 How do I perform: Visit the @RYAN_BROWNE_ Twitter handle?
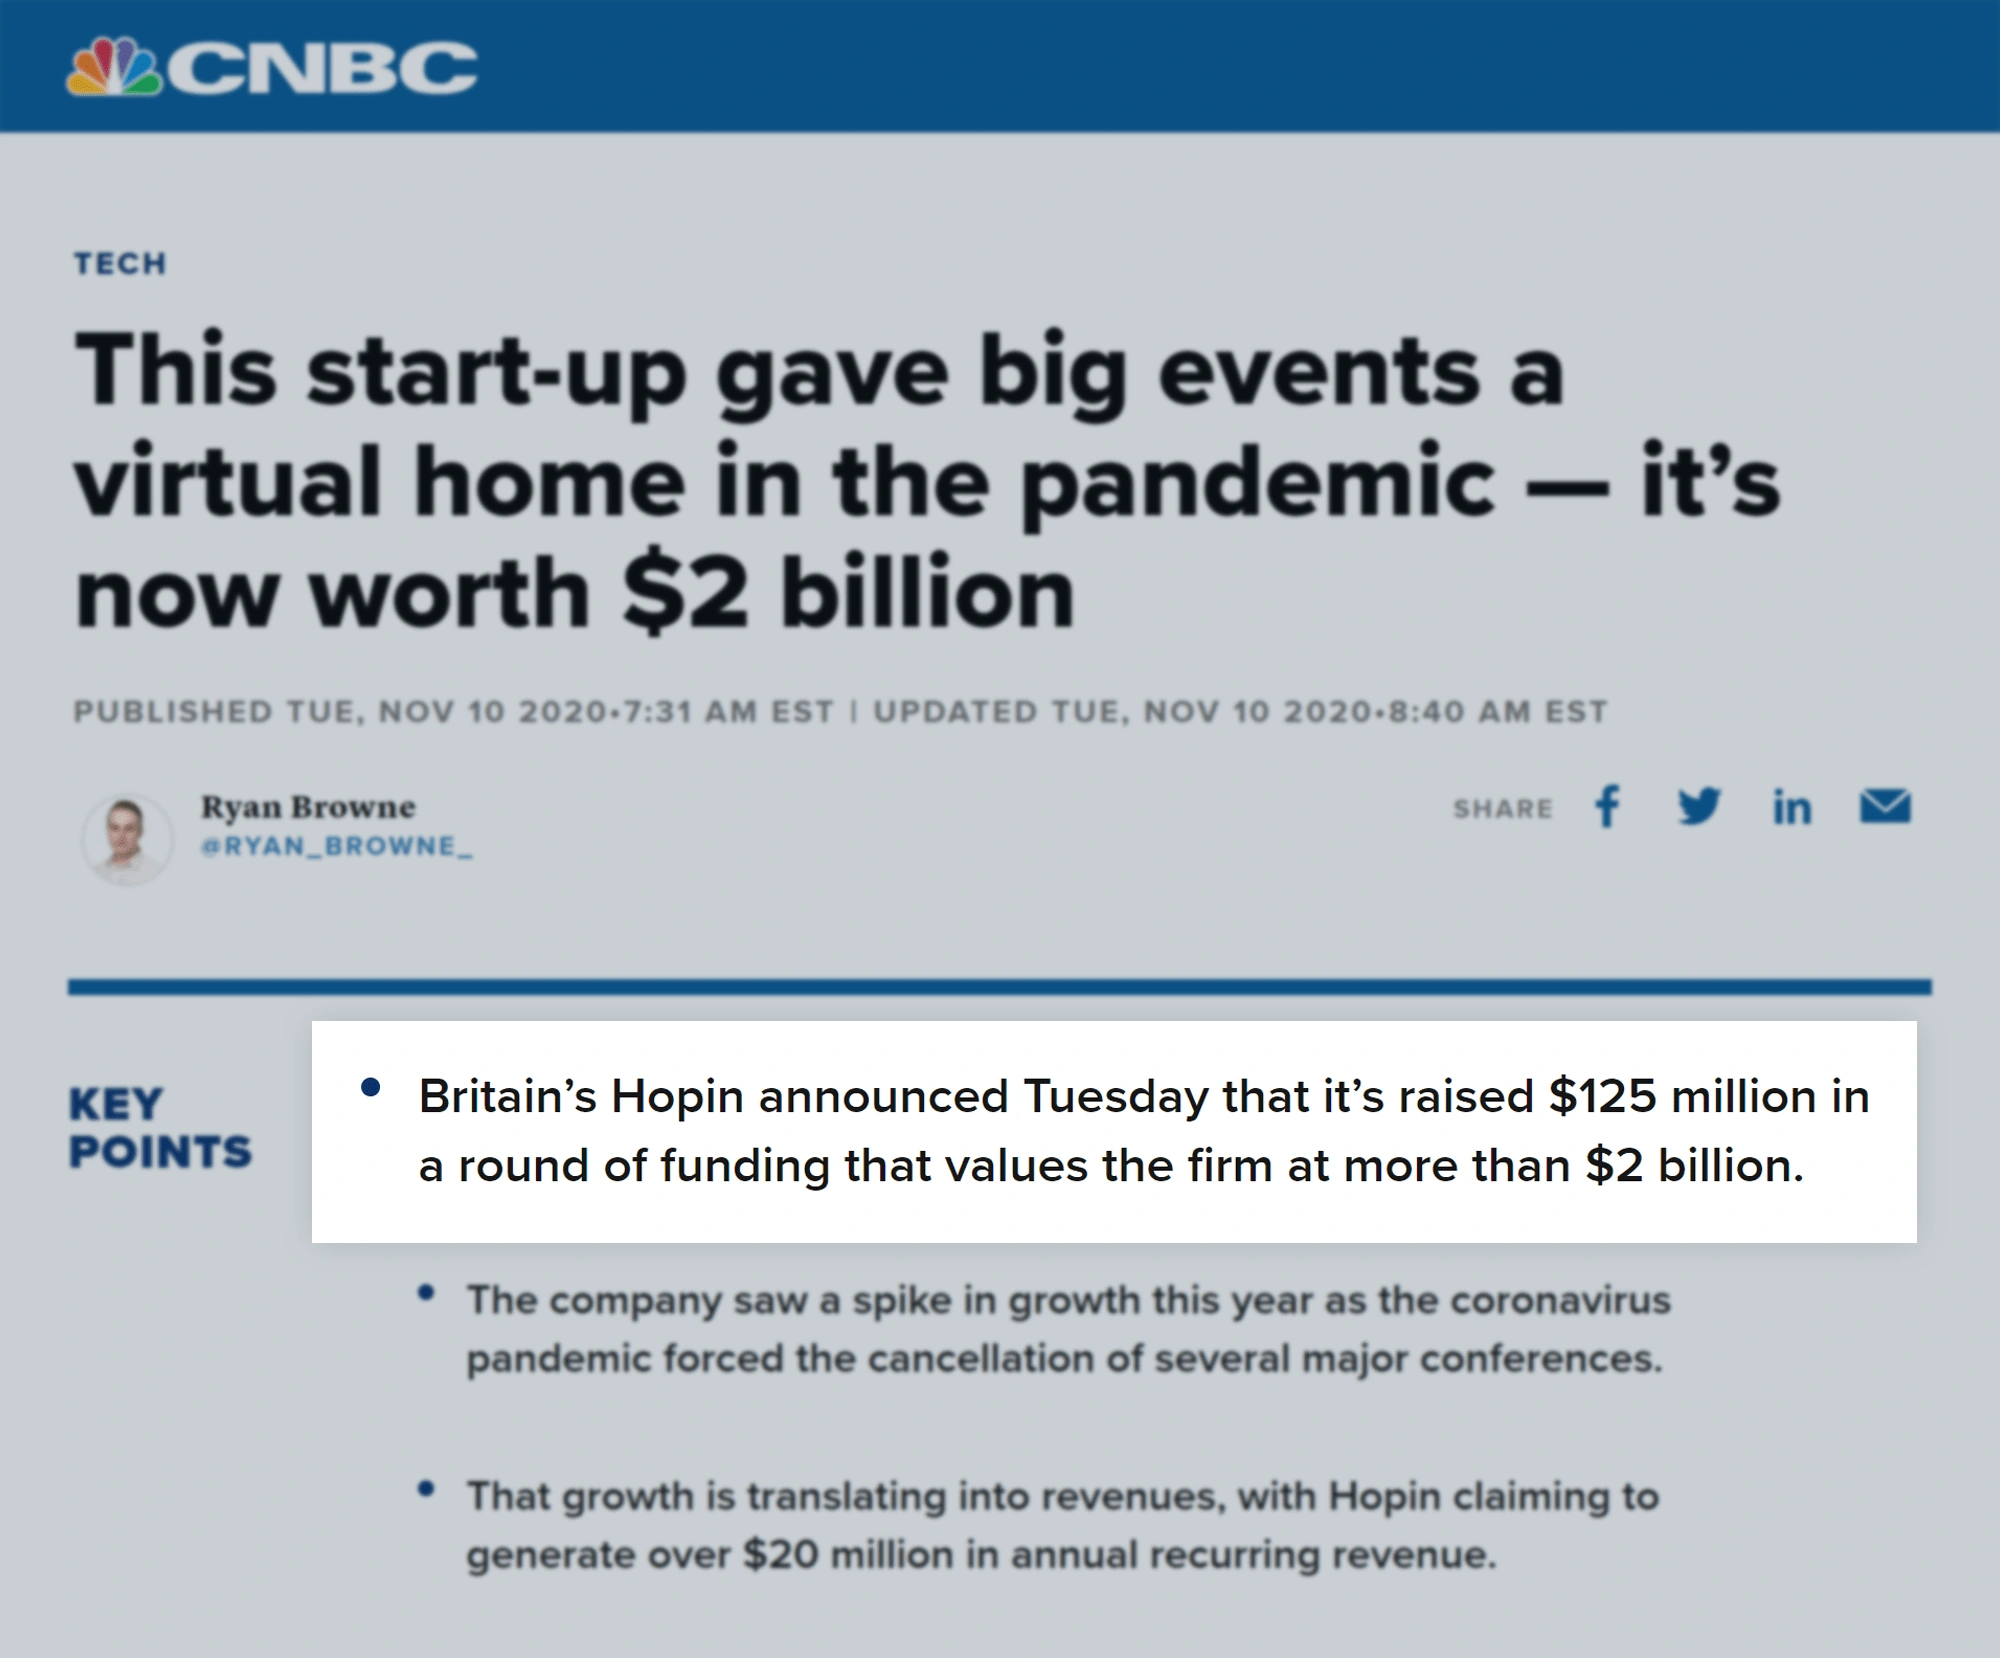click(x=337, y=846)
